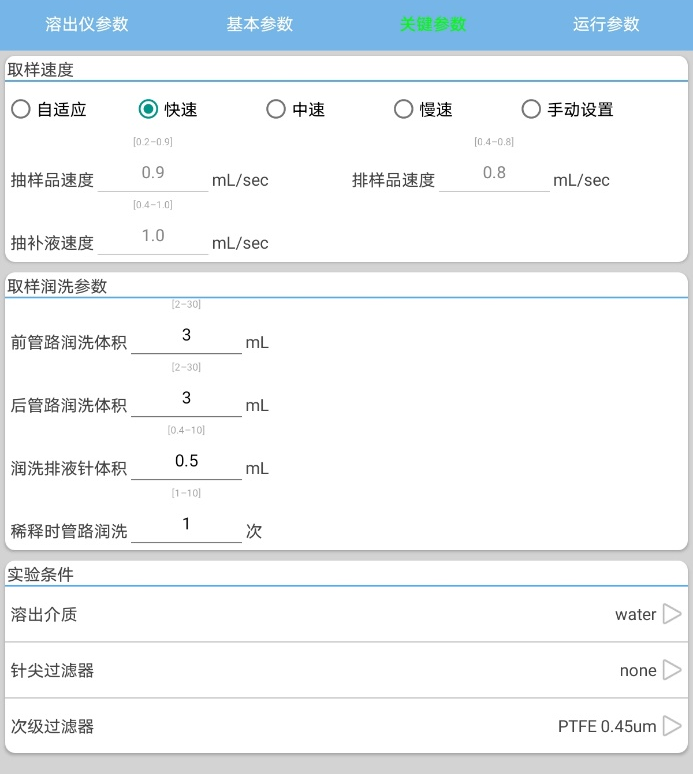
Task: Click the 溶出介质 row label
Action: (x=44, y=615)
